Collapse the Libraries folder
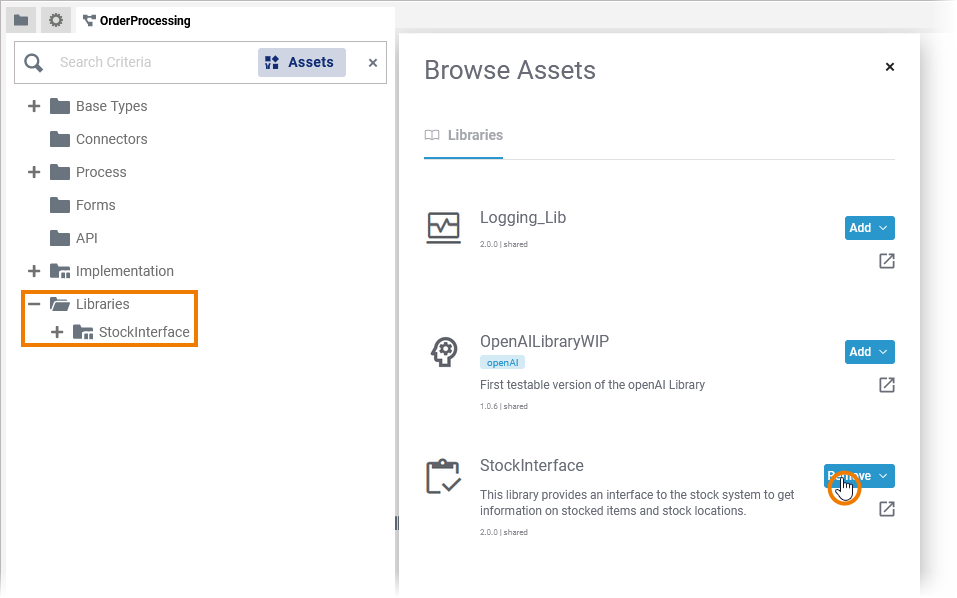This screenshot has height=598, width=957. [34, 304]
